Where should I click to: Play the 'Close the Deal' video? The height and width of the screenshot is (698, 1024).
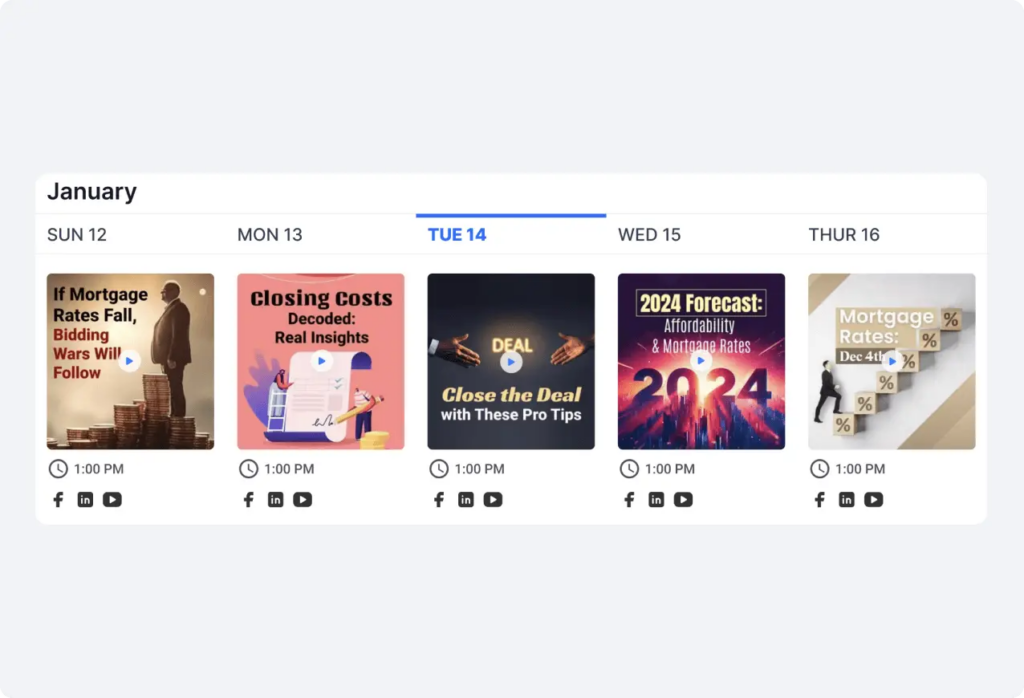(511, 362)
